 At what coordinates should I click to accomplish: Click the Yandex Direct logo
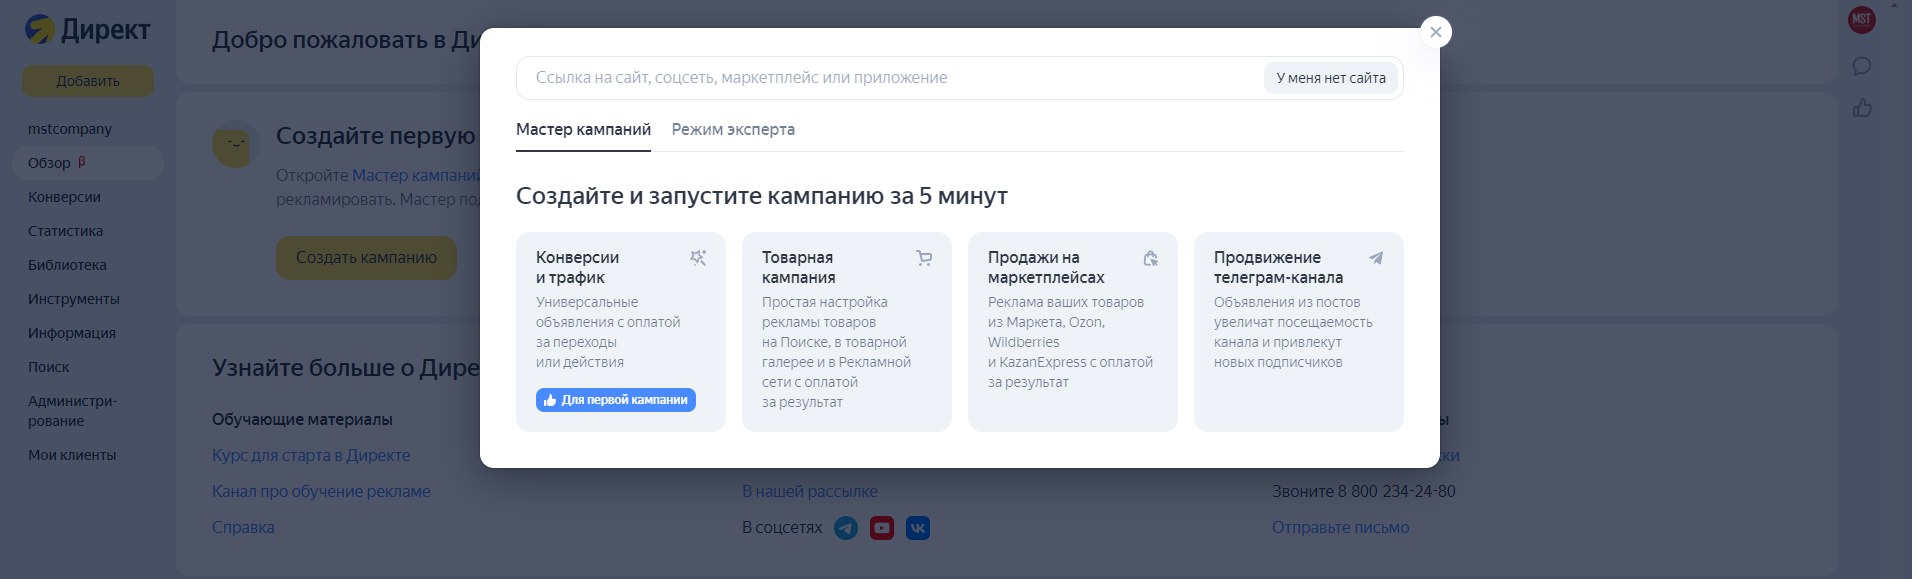coord(87,30)
